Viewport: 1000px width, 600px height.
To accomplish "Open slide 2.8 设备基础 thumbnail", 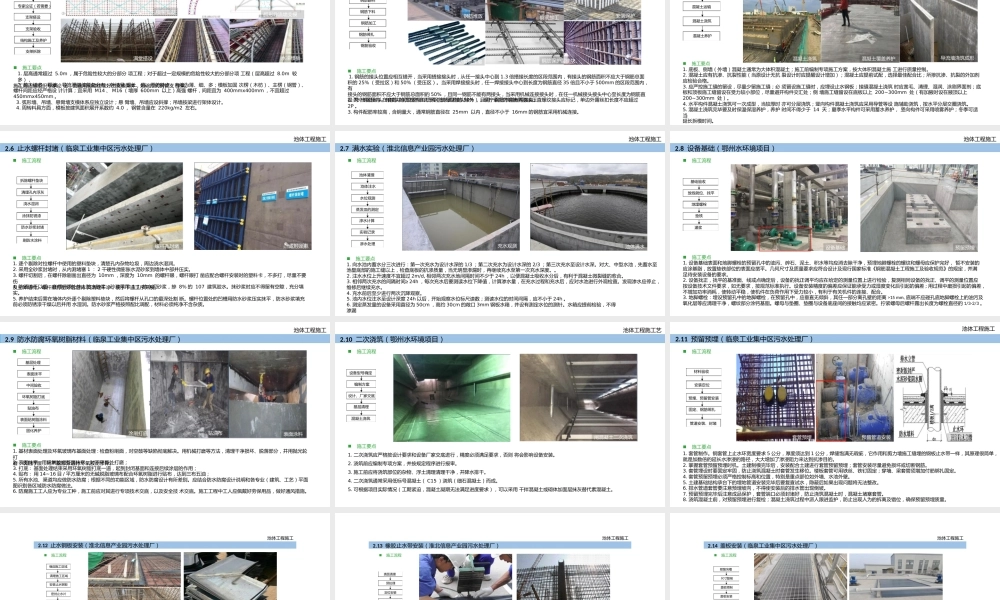I will click(x=835, y=223).
